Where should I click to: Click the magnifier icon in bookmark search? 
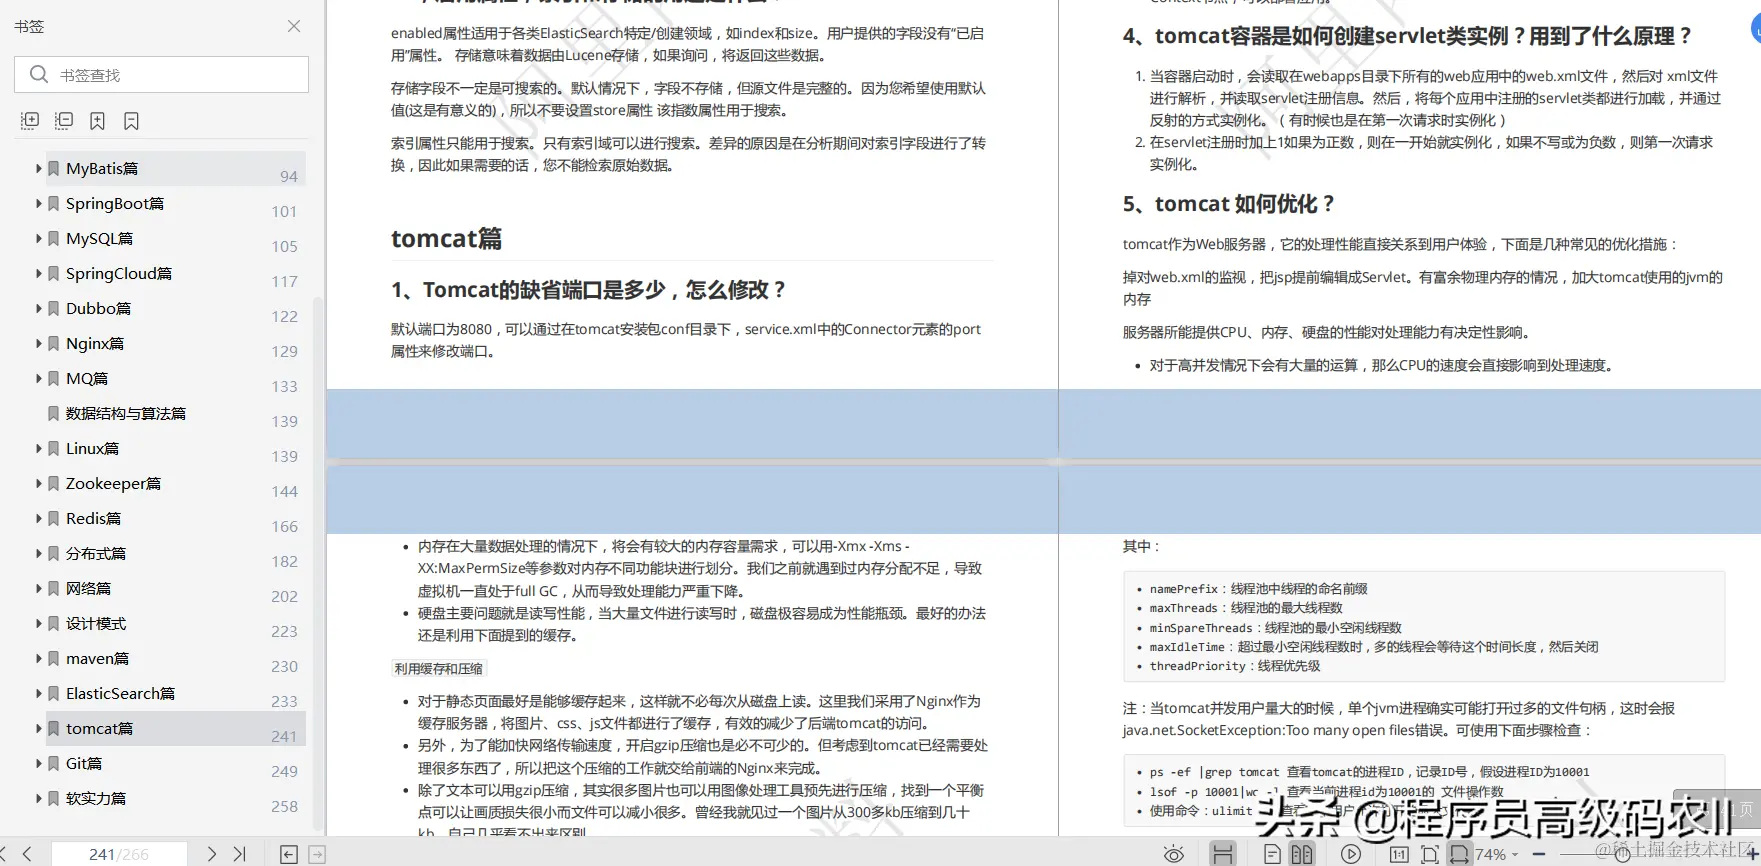tap(39, 75)
